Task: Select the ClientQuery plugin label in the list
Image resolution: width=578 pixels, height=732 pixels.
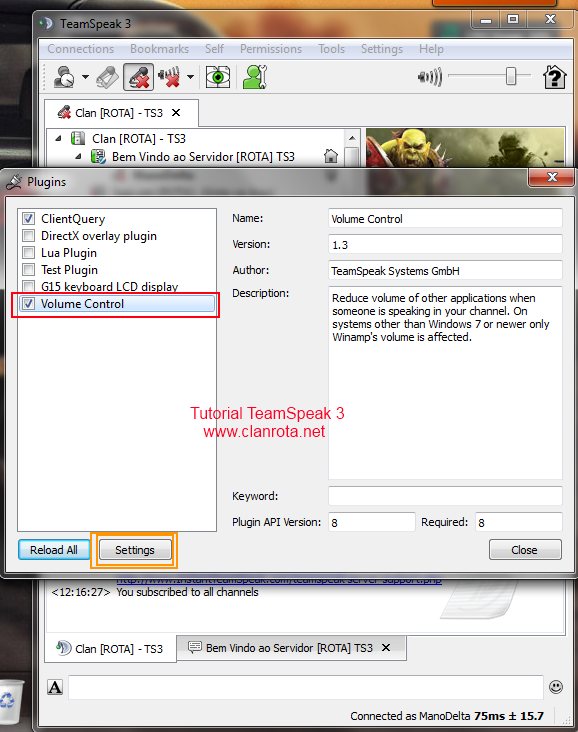Action: click(x=73, y=219)
